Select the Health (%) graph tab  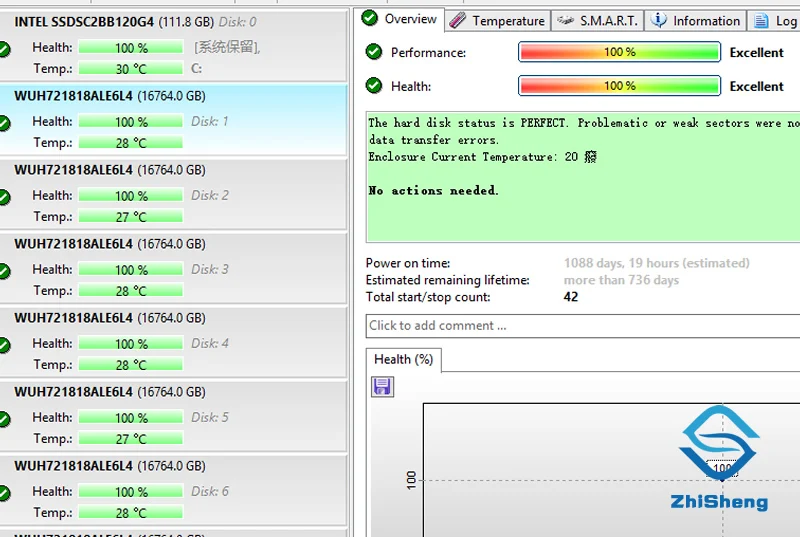404,360
